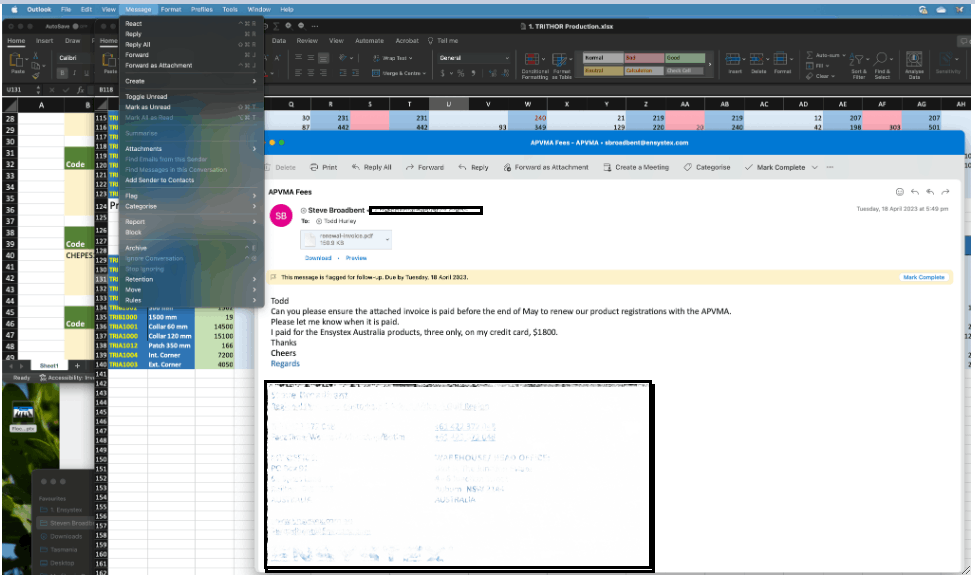Click the Preview attachment link
This screenshot has height=580, width=975.
pyautogui.click(x=356, y=258)
